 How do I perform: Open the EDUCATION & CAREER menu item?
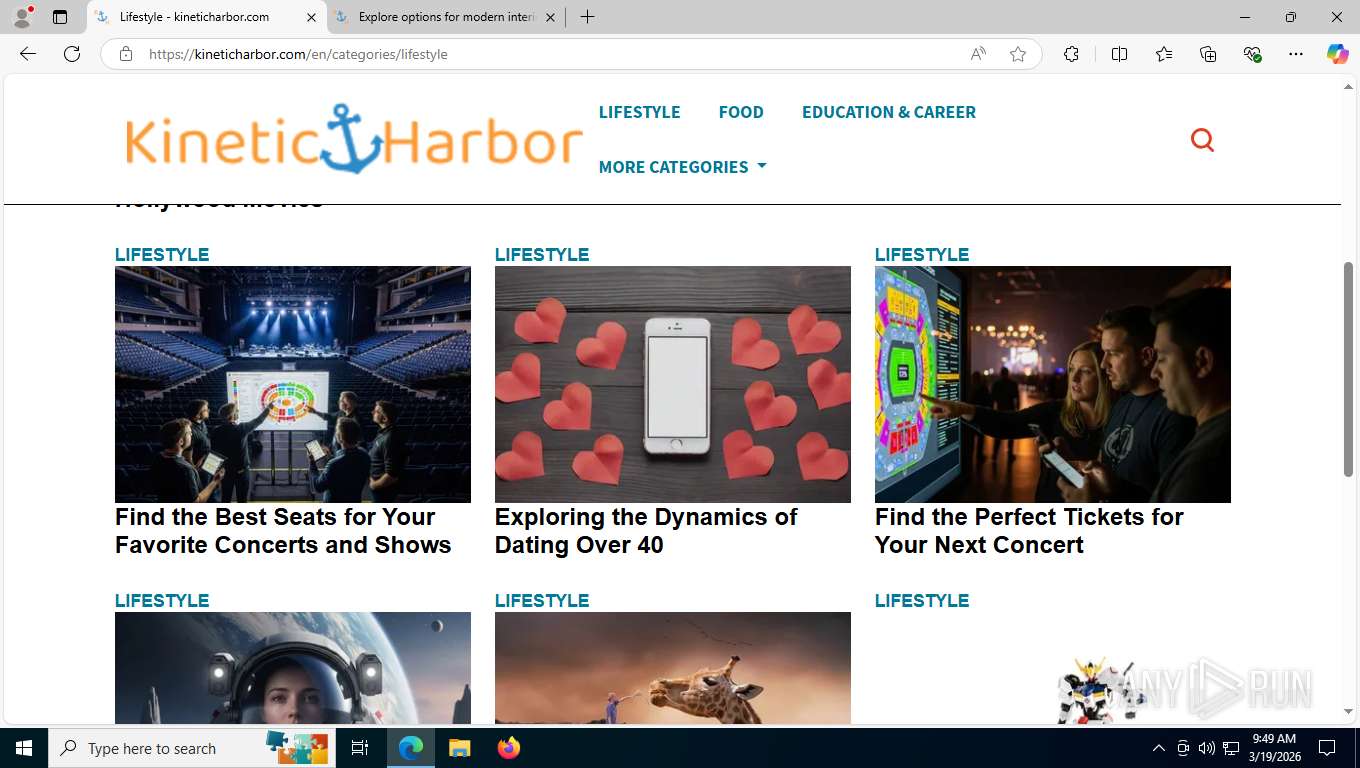889,112
